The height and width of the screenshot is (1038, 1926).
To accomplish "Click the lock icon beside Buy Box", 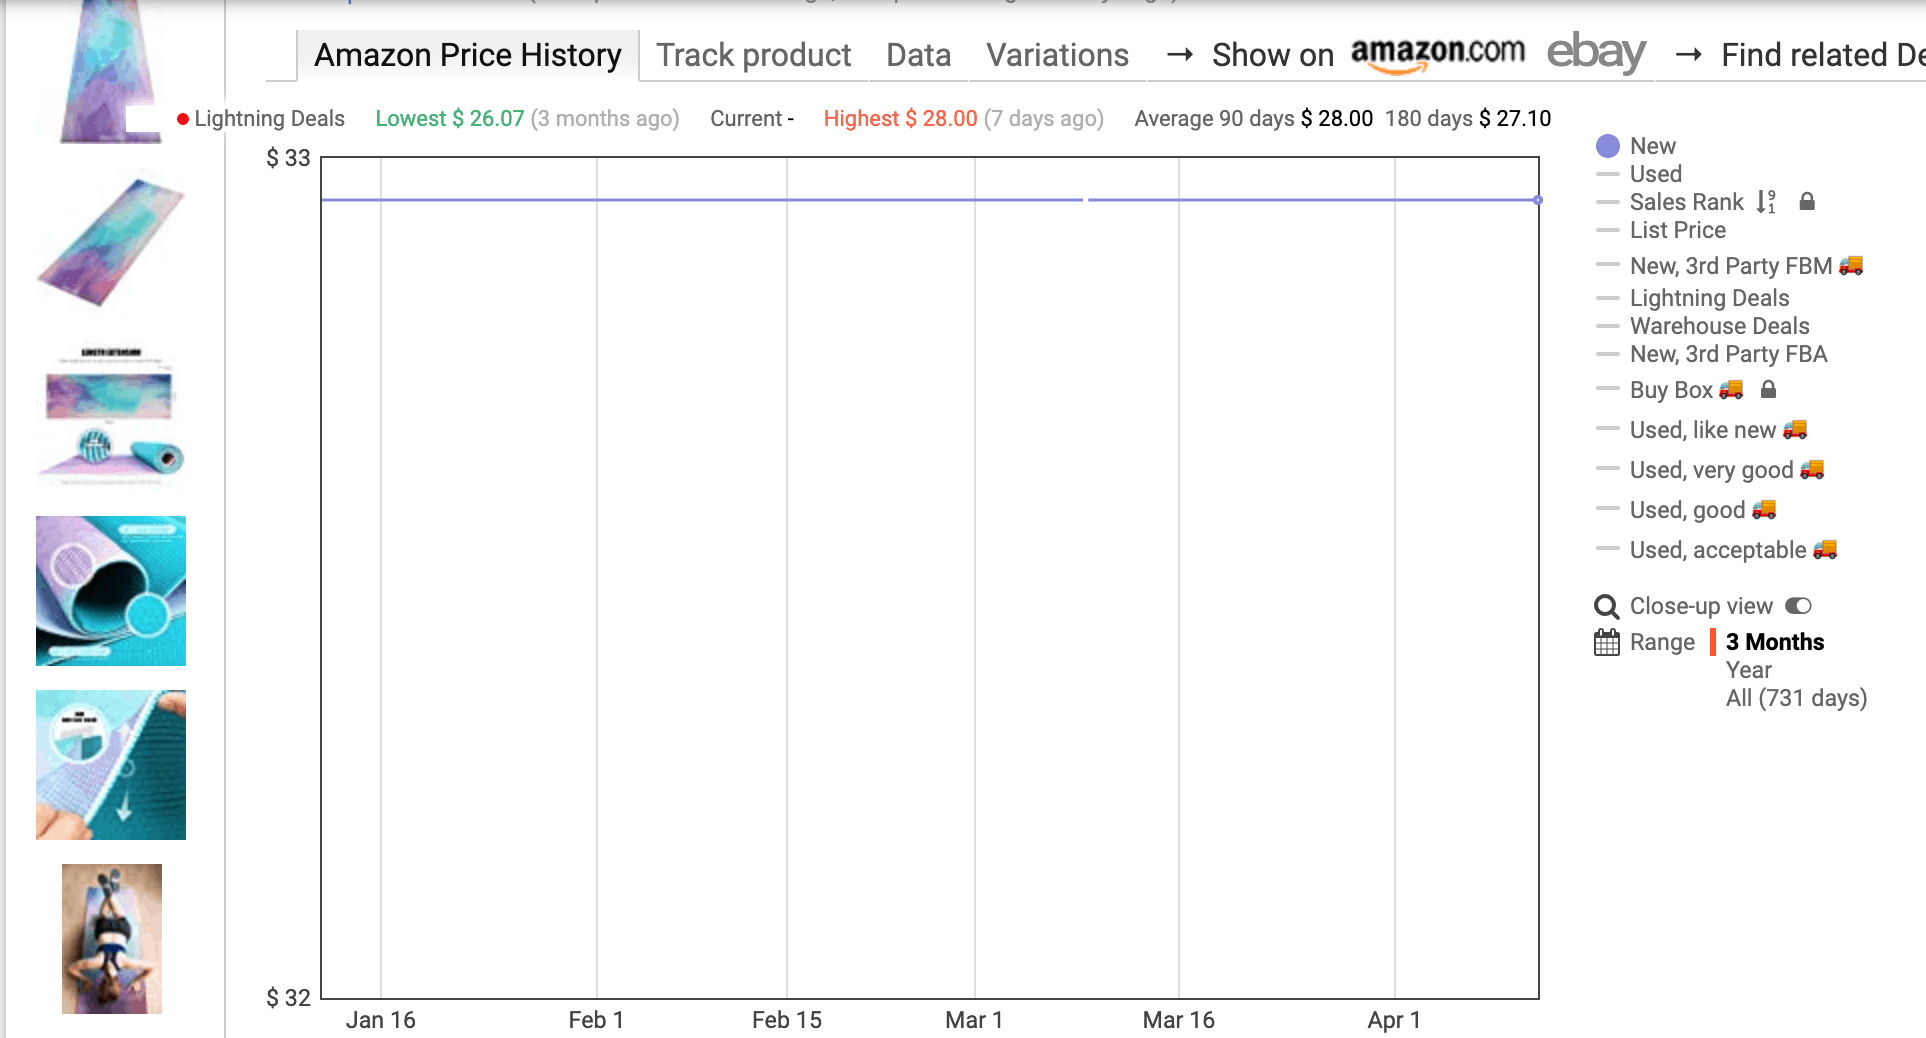I will pyautogui.click(x=1768, y=390).
